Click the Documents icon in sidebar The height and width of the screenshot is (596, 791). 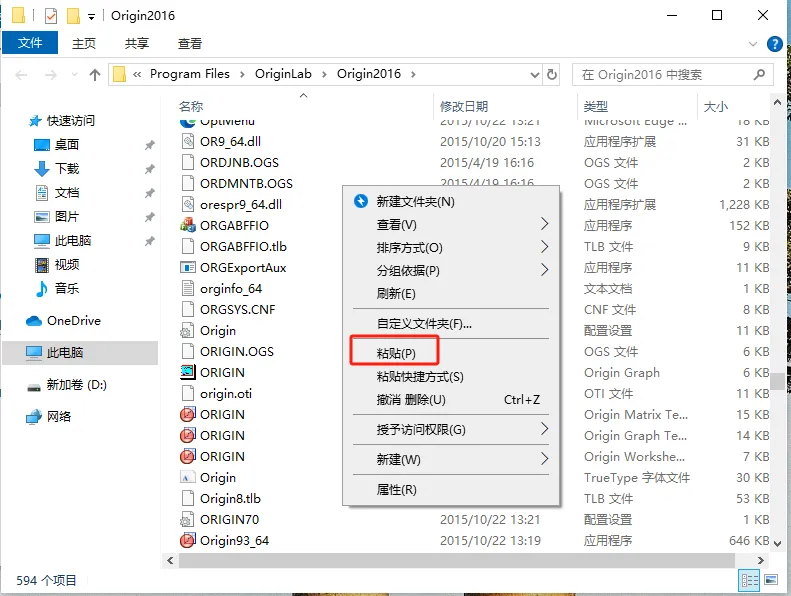pyautogui.click(x=41, y=192)
